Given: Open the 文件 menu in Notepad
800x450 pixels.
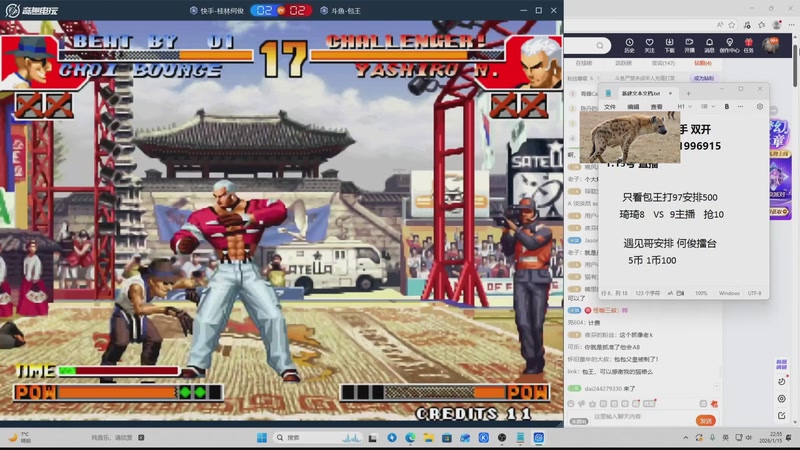Looking at the screenshot, I should tap(610, 107).
